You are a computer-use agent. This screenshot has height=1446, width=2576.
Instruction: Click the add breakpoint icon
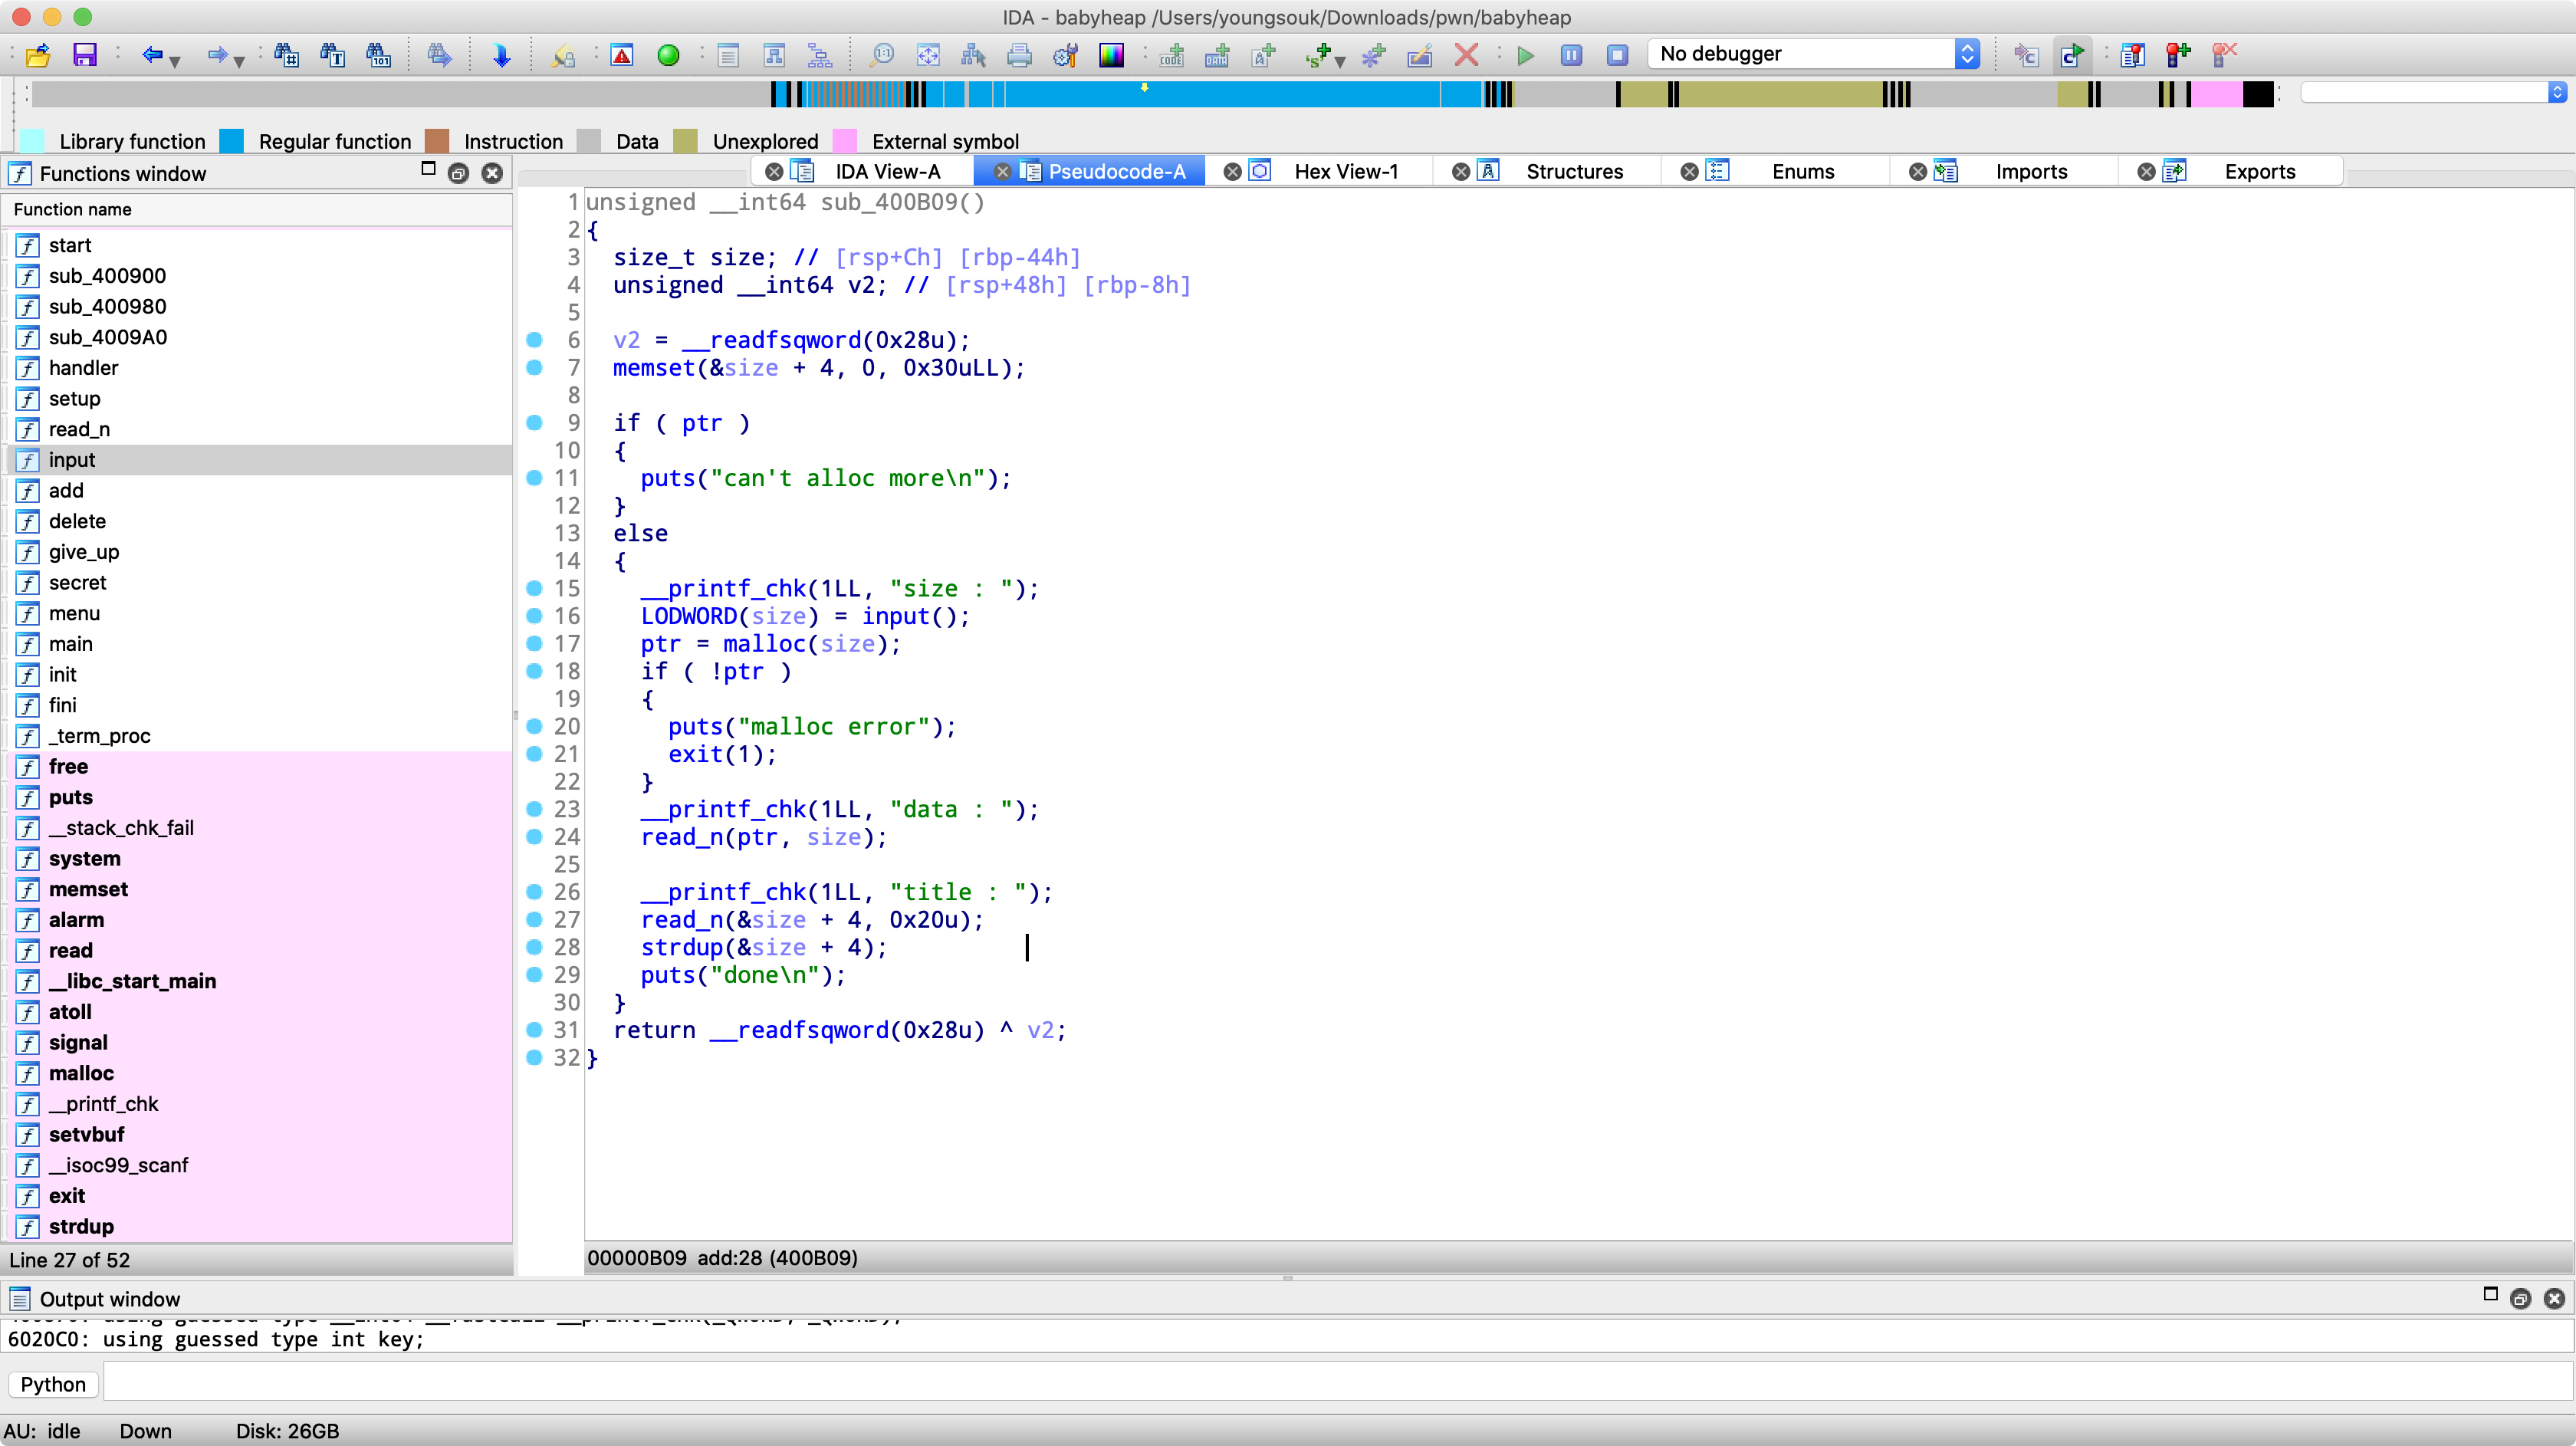[2177, 55]
